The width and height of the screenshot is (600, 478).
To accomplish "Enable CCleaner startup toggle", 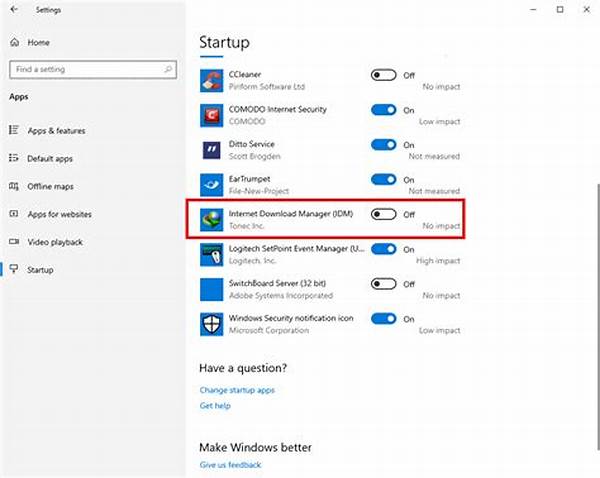I will tap(383, 74).
